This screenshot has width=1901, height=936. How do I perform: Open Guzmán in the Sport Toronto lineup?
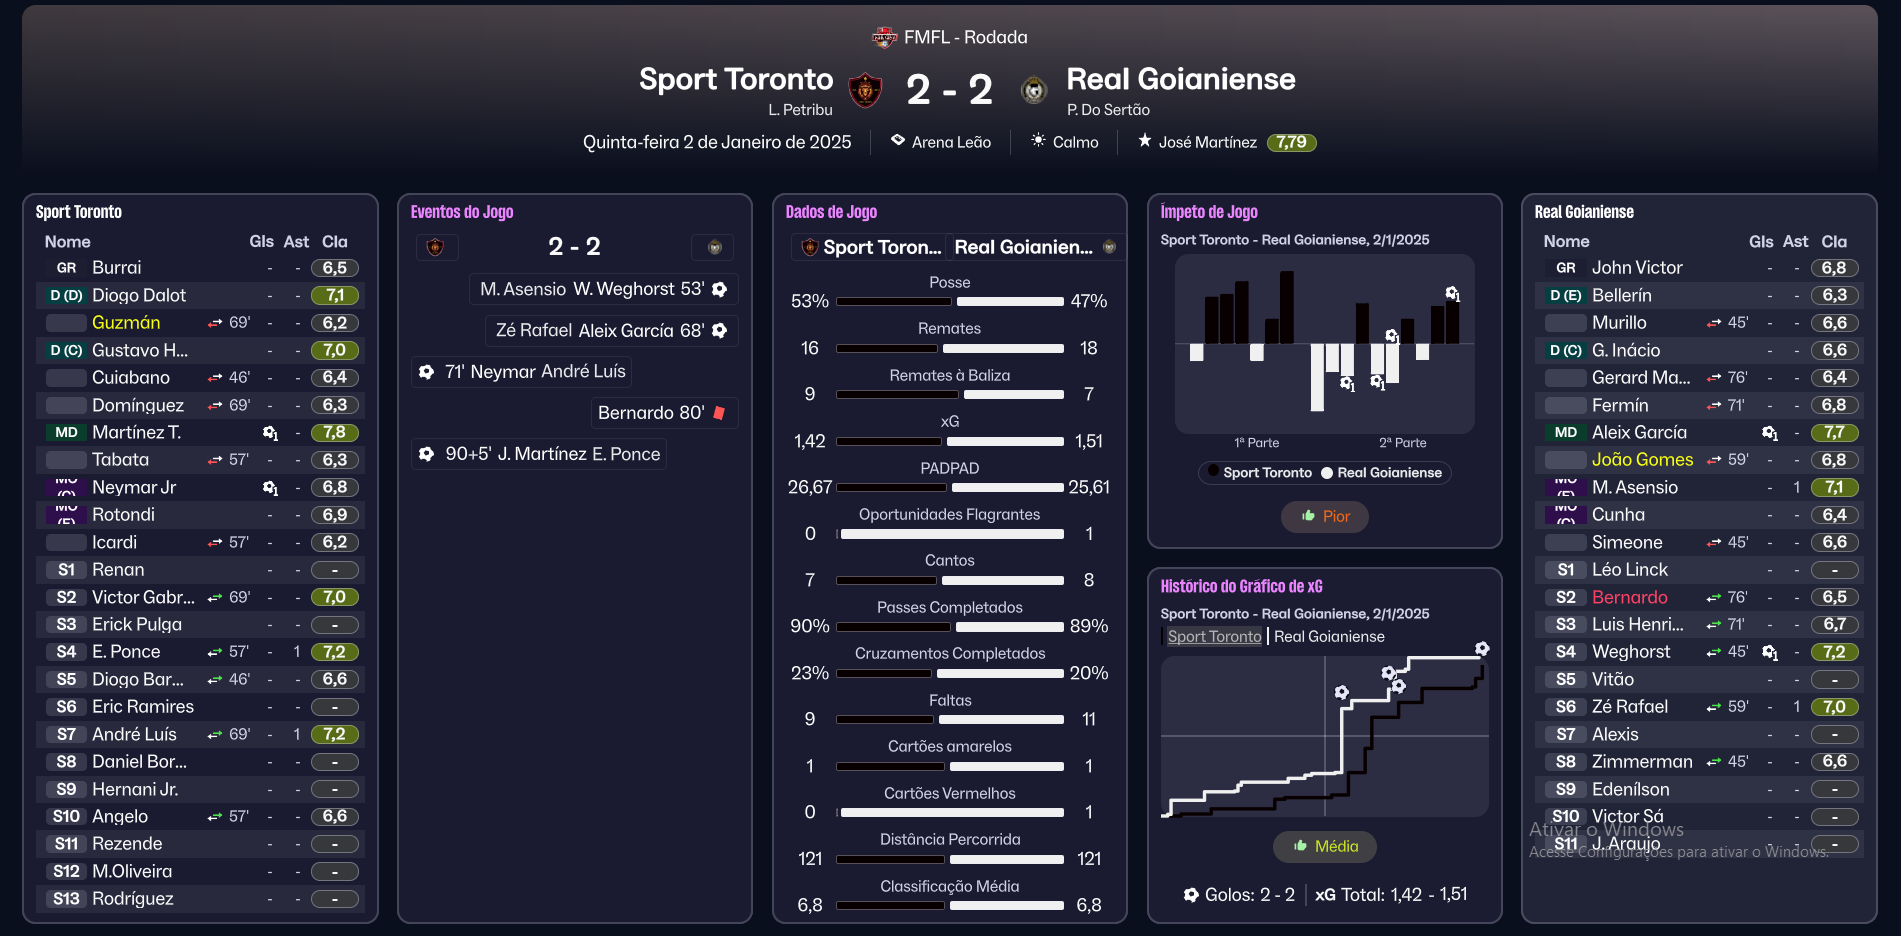tap(126, 323)
